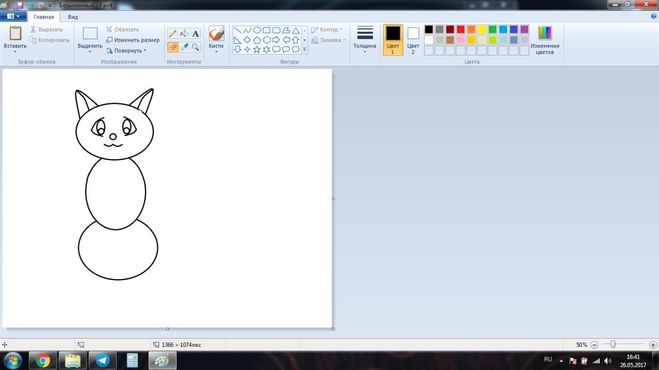
Task: Open the Заливка fill dropdown
Action: click(x=328, y=40)
